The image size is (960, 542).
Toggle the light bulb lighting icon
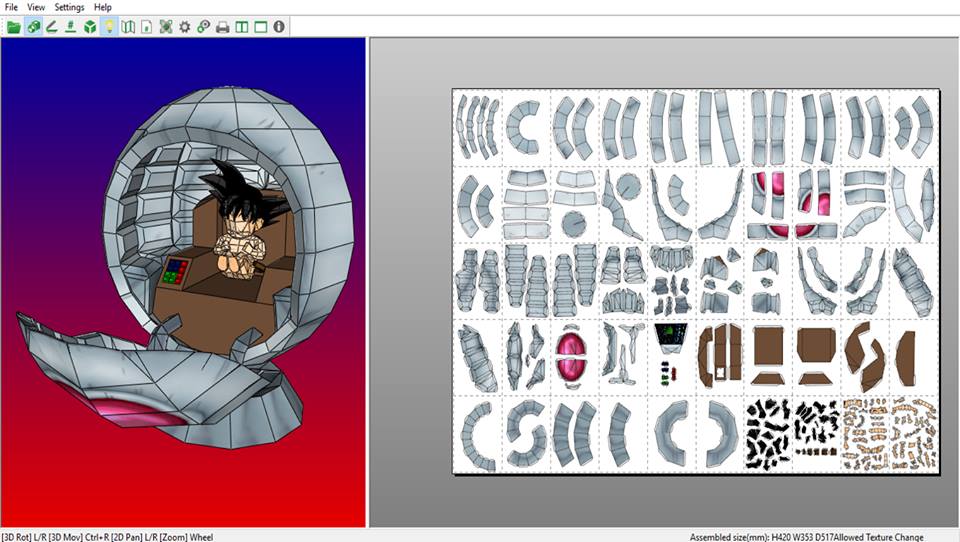(x=109, y=27)
